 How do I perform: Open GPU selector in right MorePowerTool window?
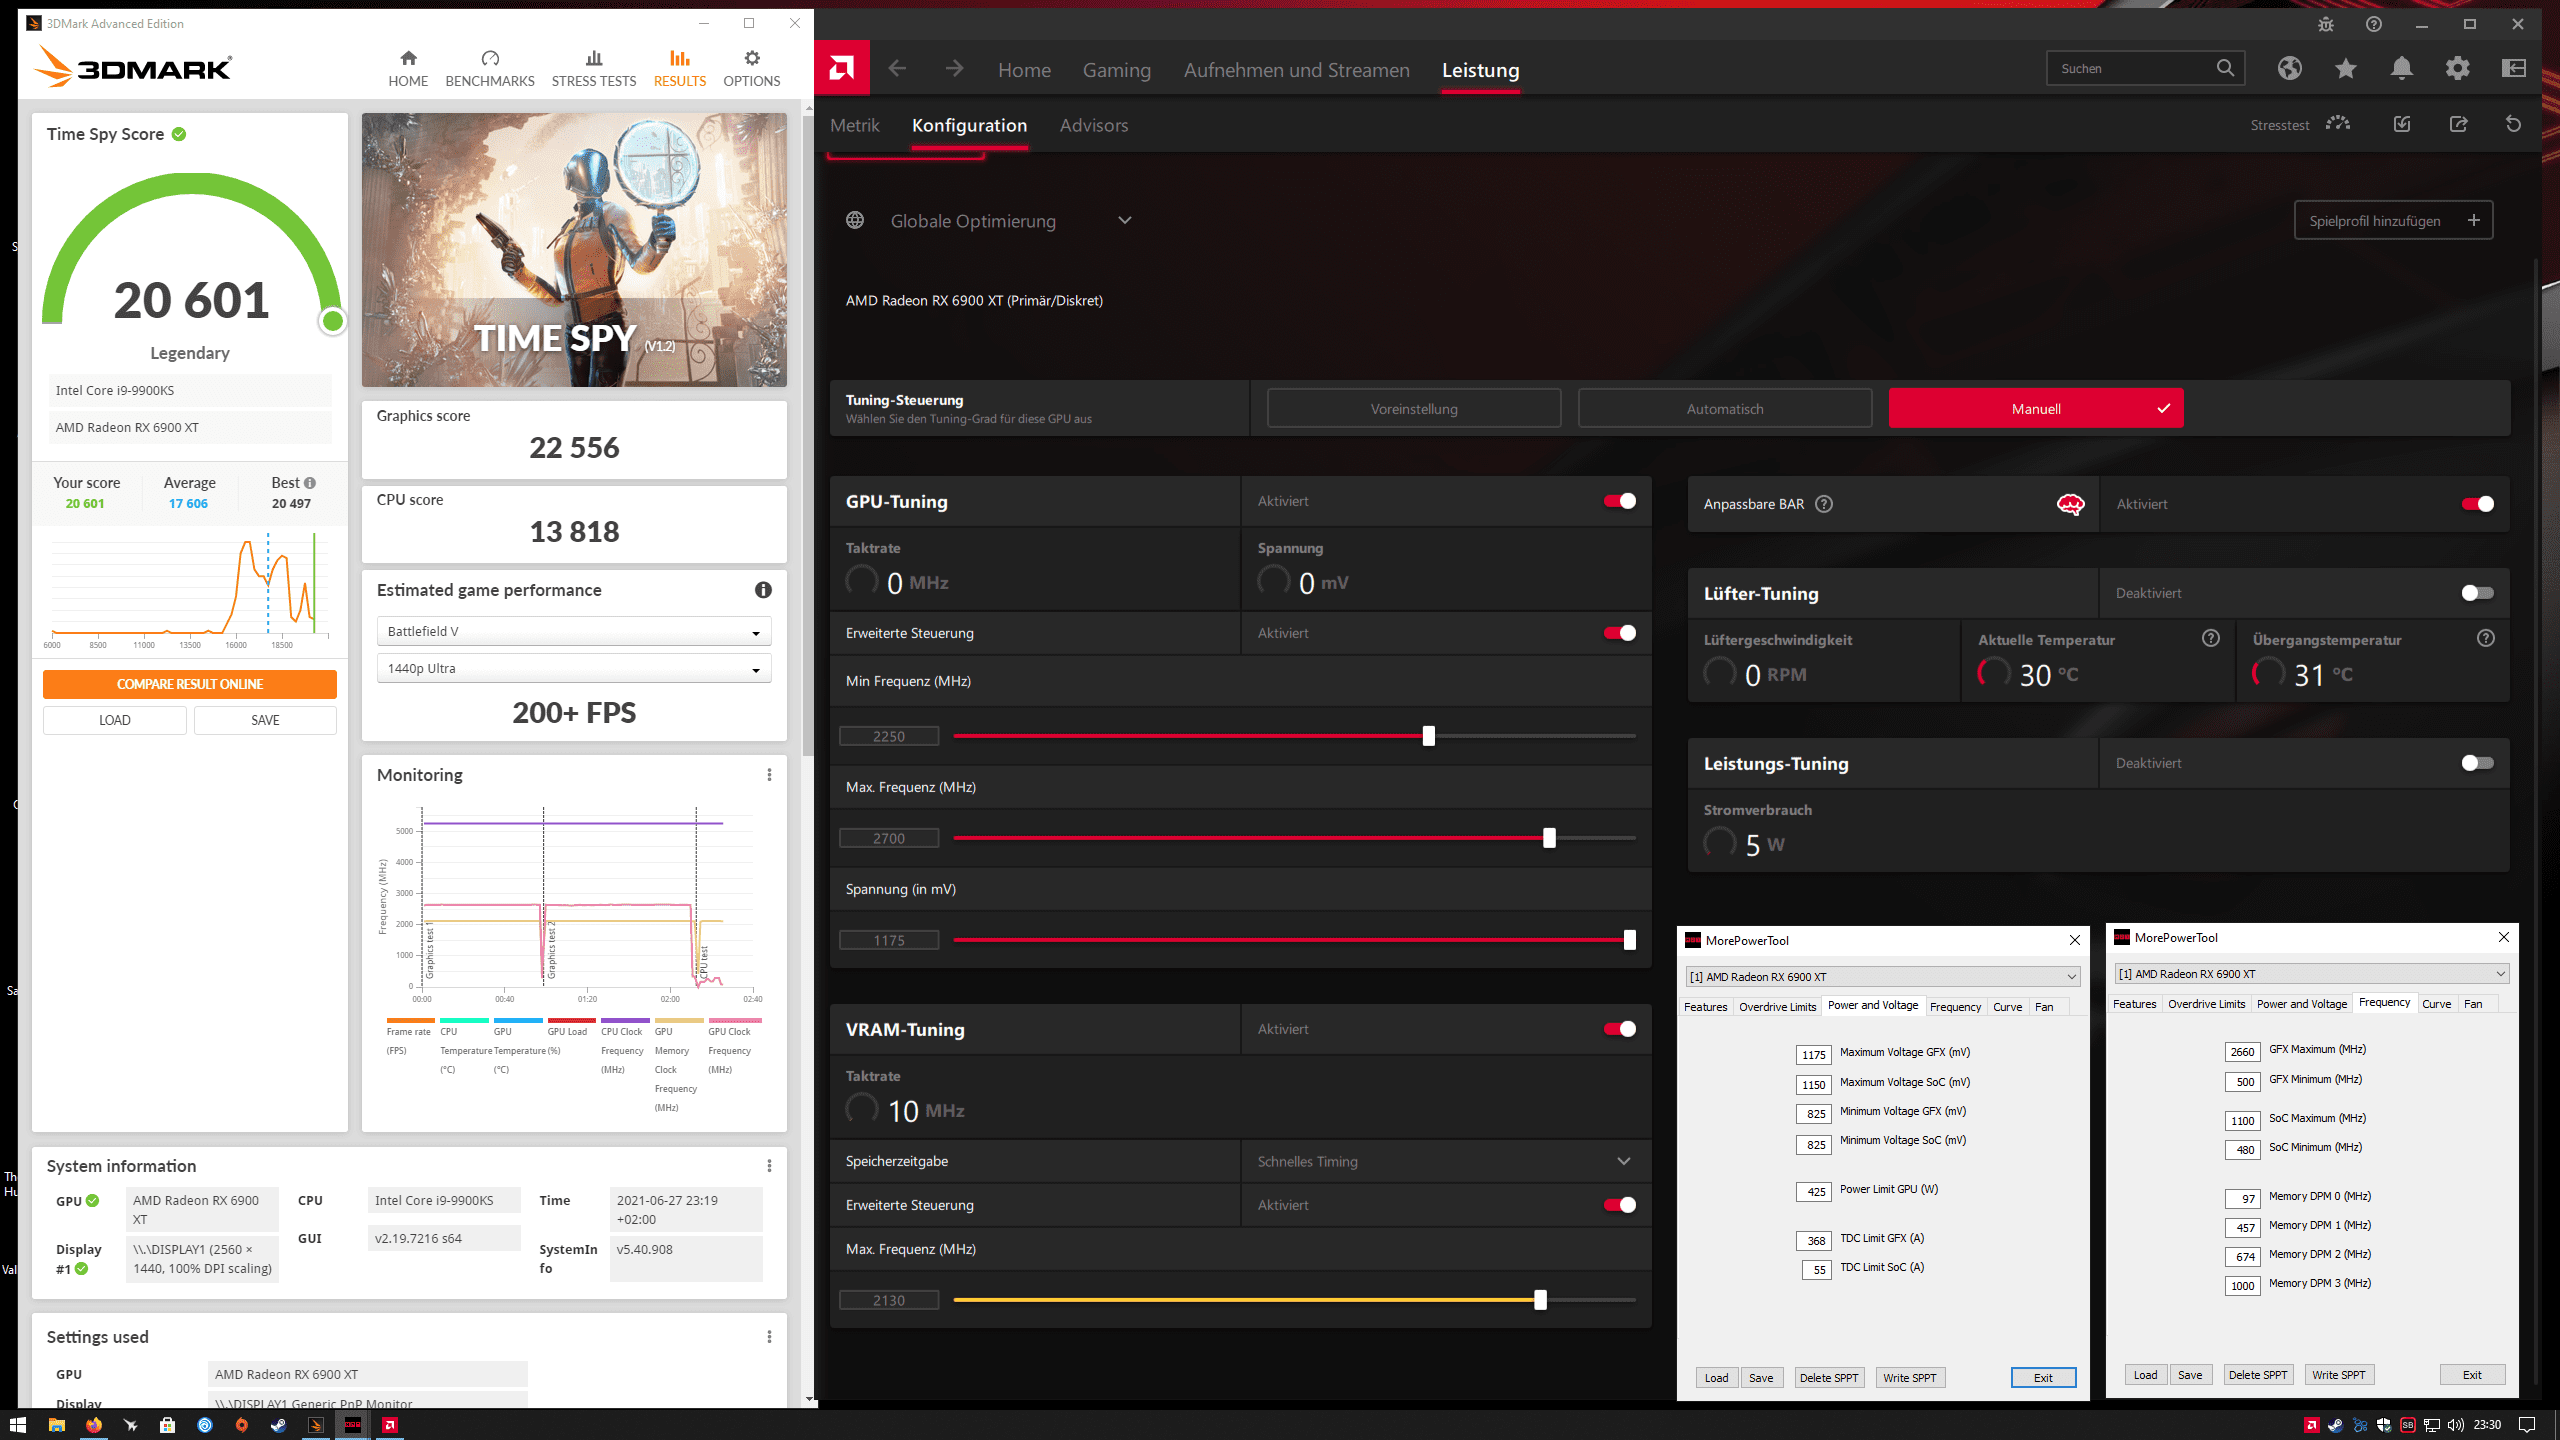click(2311, 973)
